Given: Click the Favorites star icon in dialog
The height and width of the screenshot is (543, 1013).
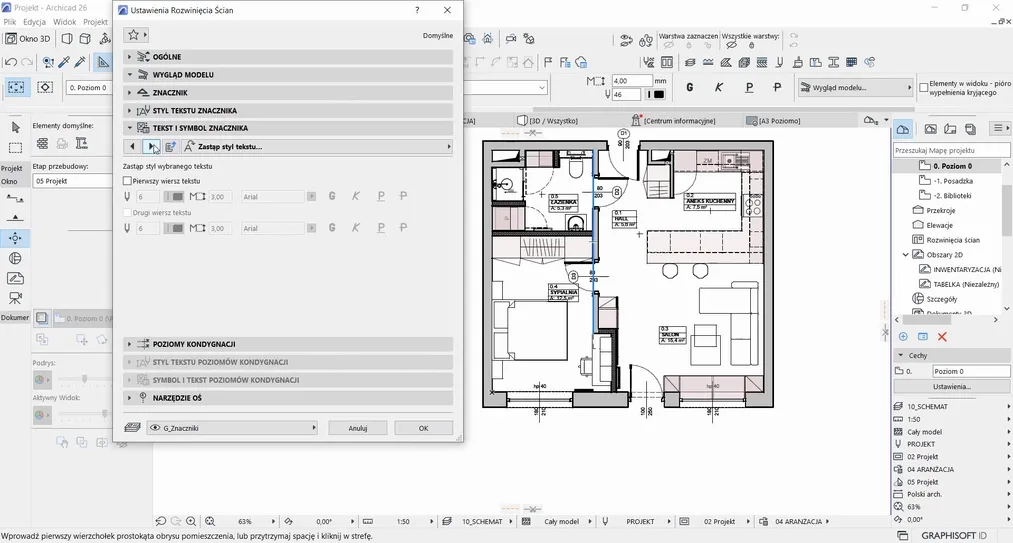Looking at the screenshot, I should (x=133, y=35).
